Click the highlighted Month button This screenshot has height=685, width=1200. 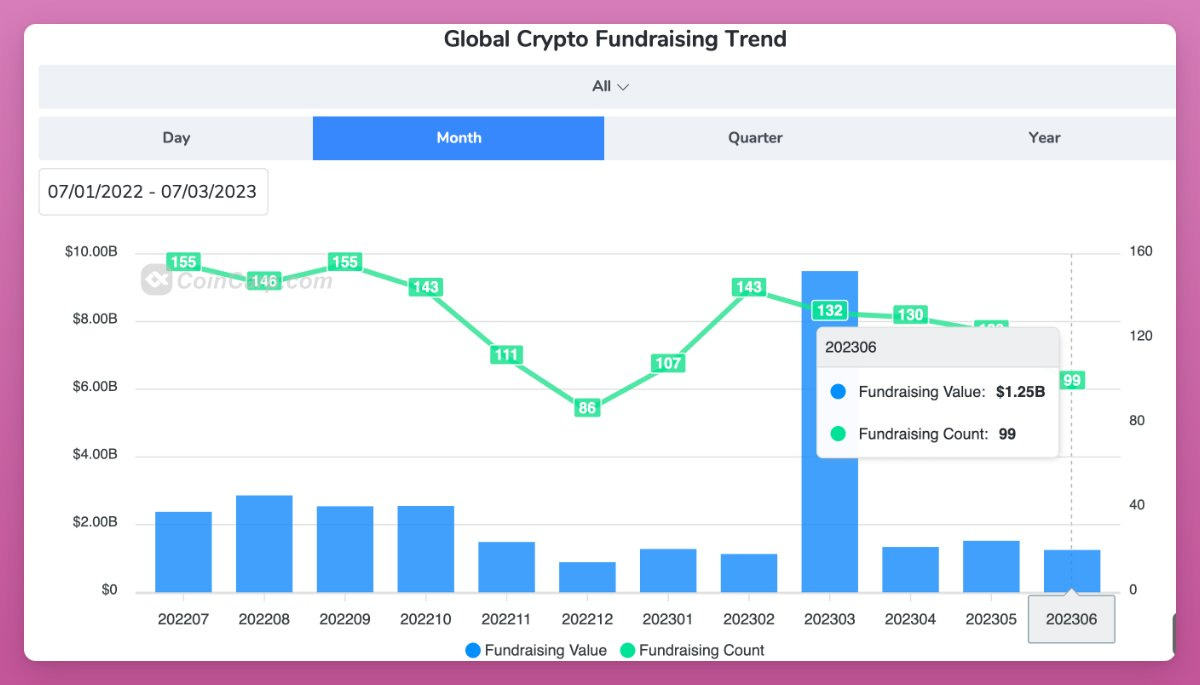[457, 137]
